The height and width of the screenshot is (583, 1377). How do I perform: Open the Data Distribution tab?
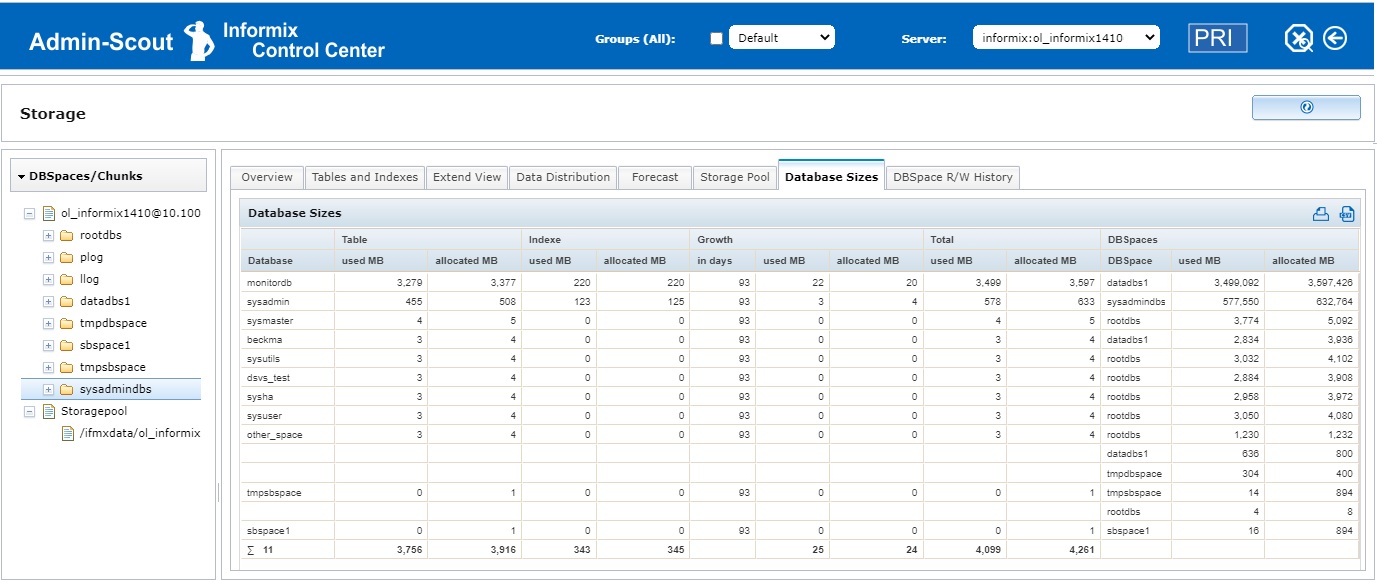[563, 177]
